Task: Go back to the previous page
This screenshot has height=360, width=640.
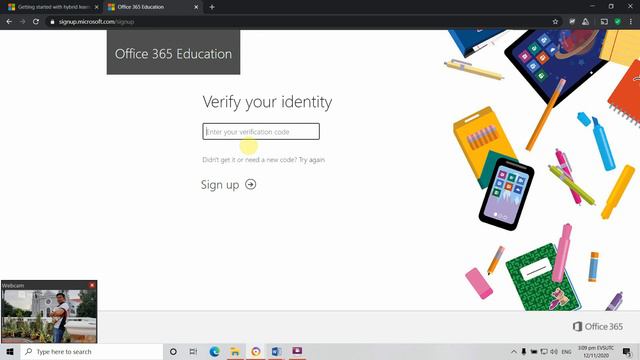Action: (9, 22)
